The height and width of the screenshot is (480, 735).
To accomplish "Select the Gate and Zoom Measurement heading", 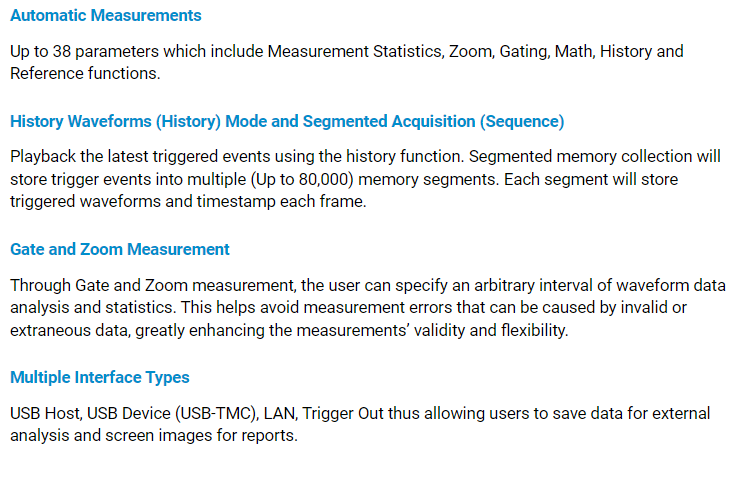I will point(119,249).
